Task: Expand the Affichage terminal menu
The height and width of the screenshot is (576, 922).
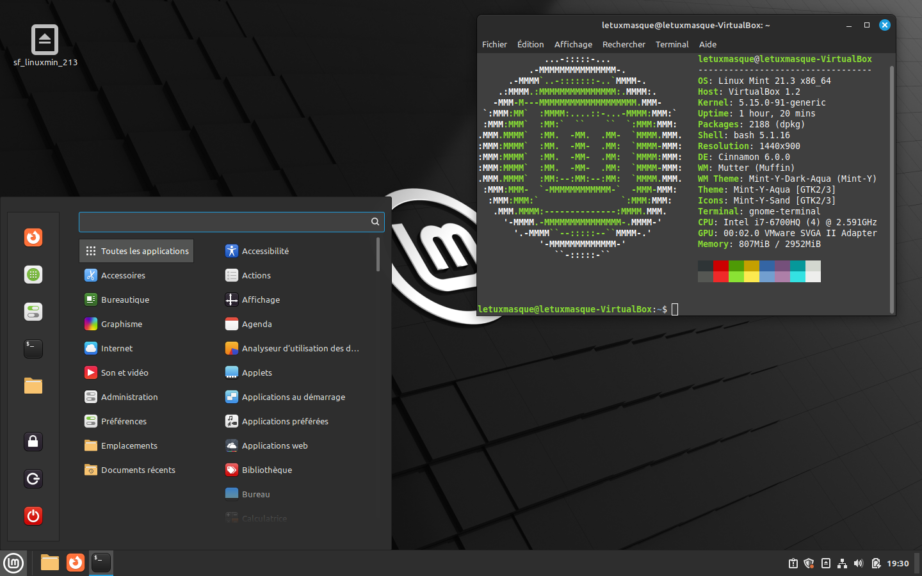Action: (573, 45)
